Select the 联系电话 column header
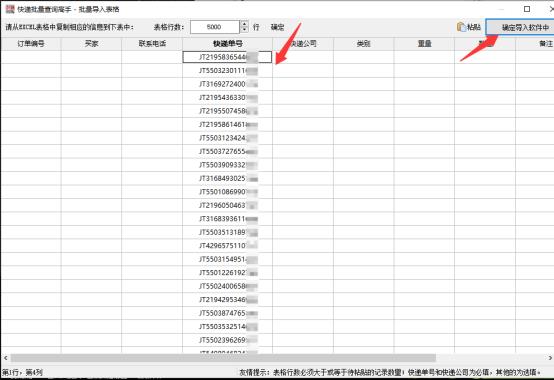 pyautogui.click(x=152, y=44)
